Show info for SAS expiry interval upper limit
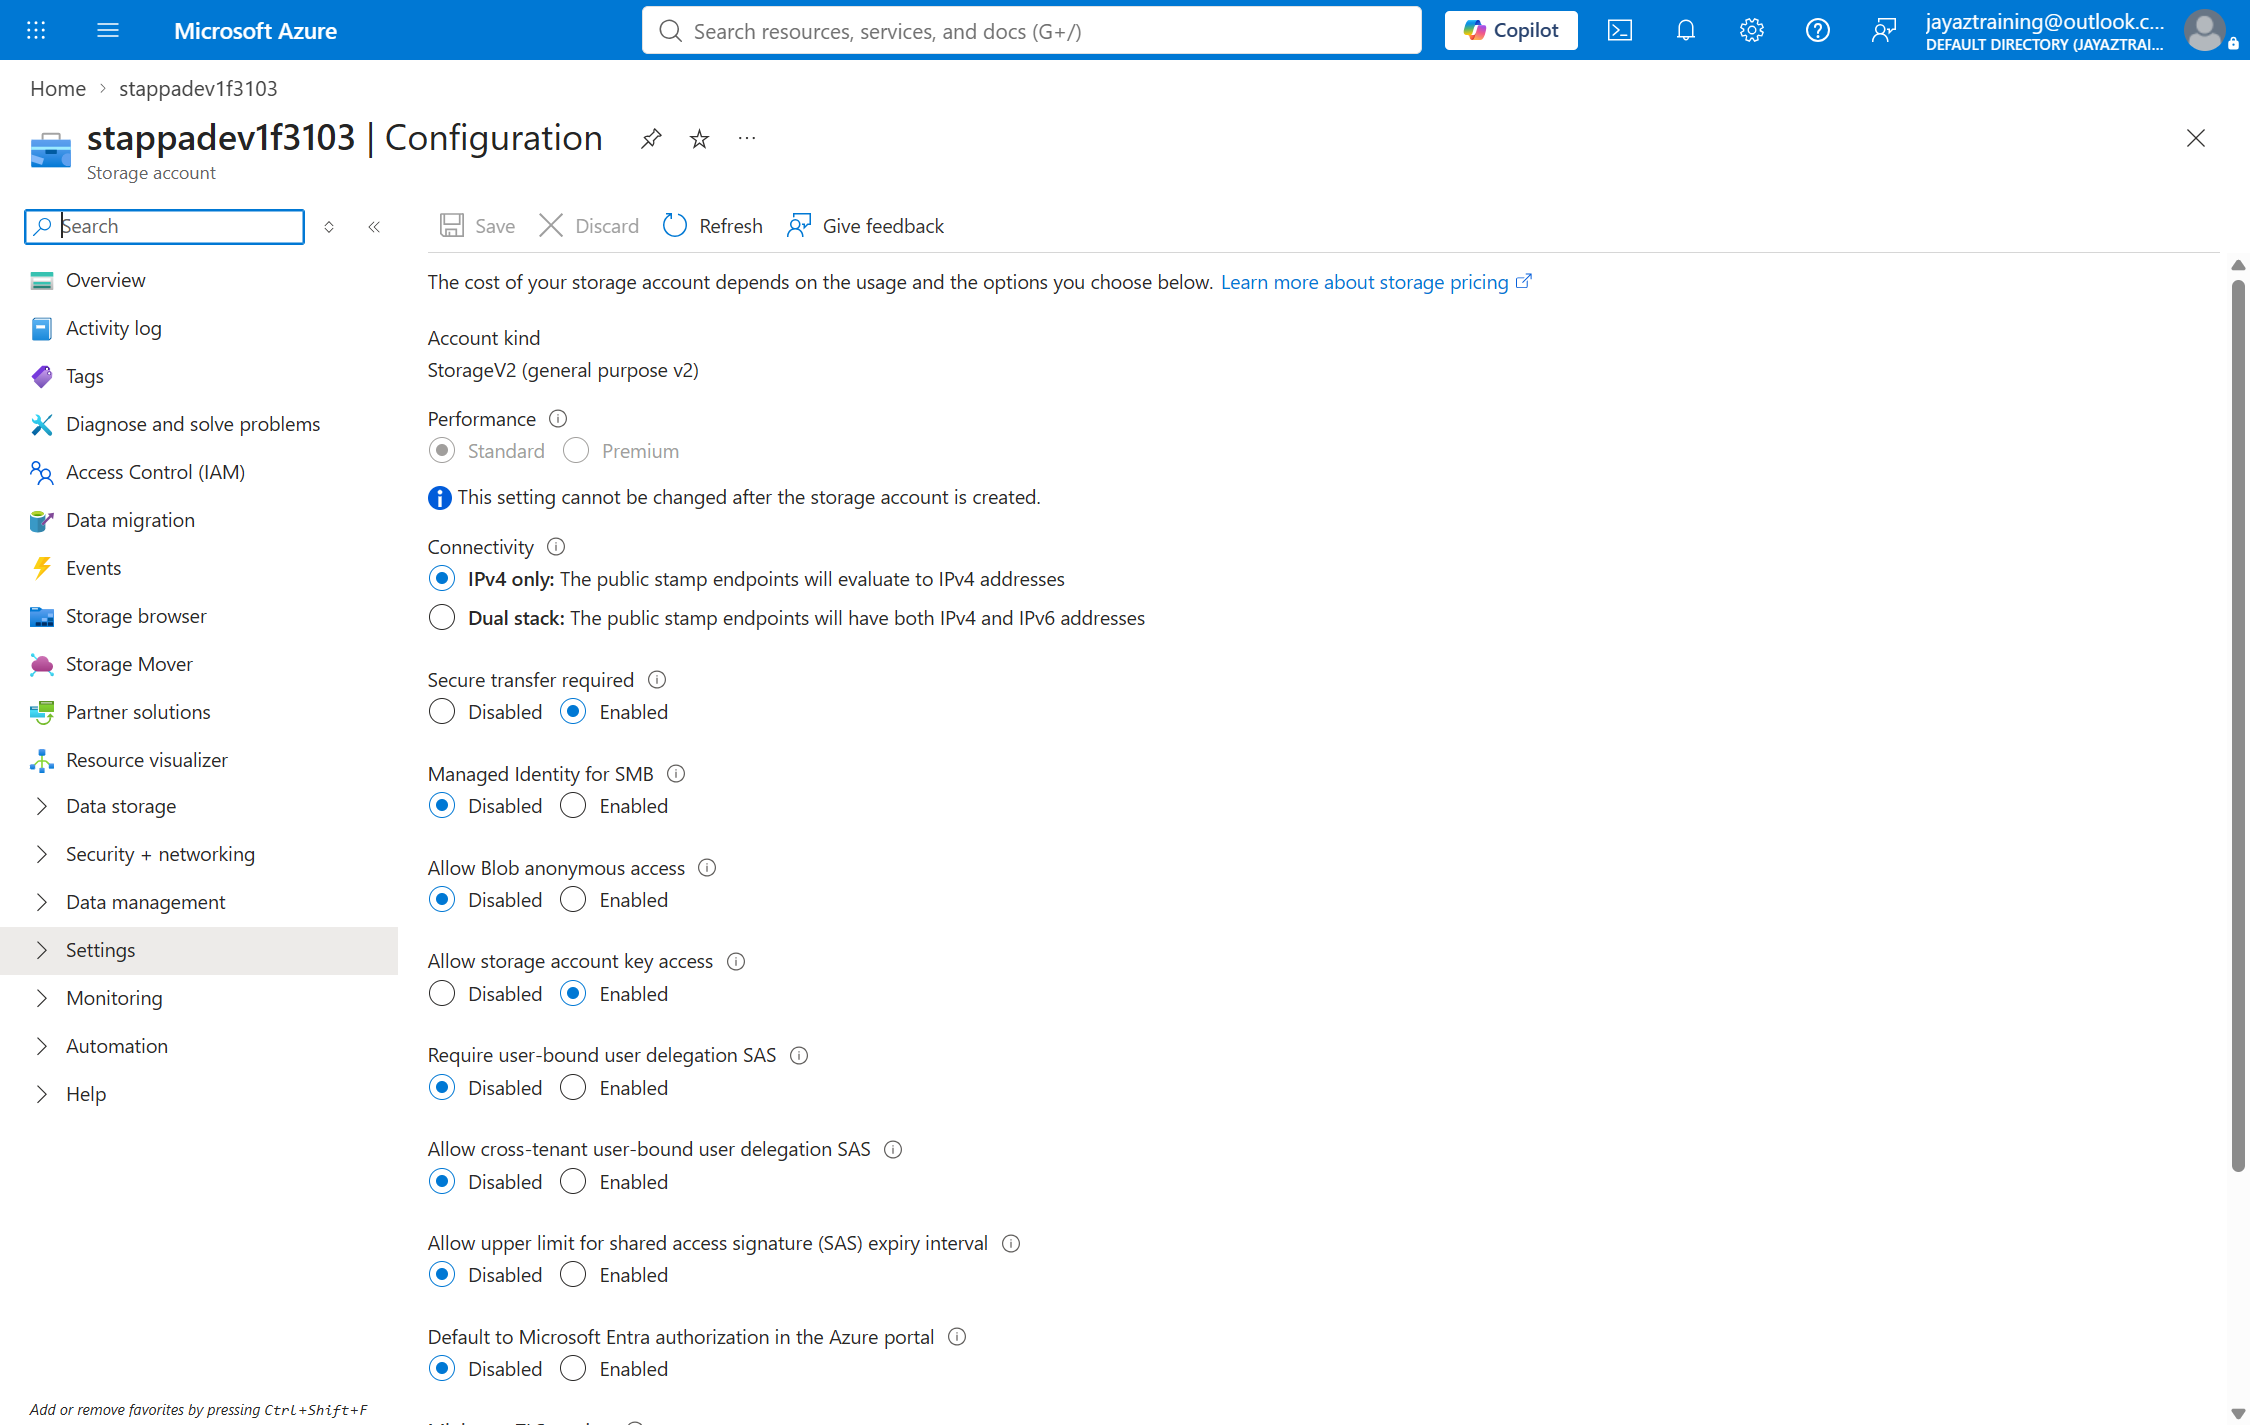Image resolution: width=2250 pixels, height=1425 pixels. click(1011, 1244)
